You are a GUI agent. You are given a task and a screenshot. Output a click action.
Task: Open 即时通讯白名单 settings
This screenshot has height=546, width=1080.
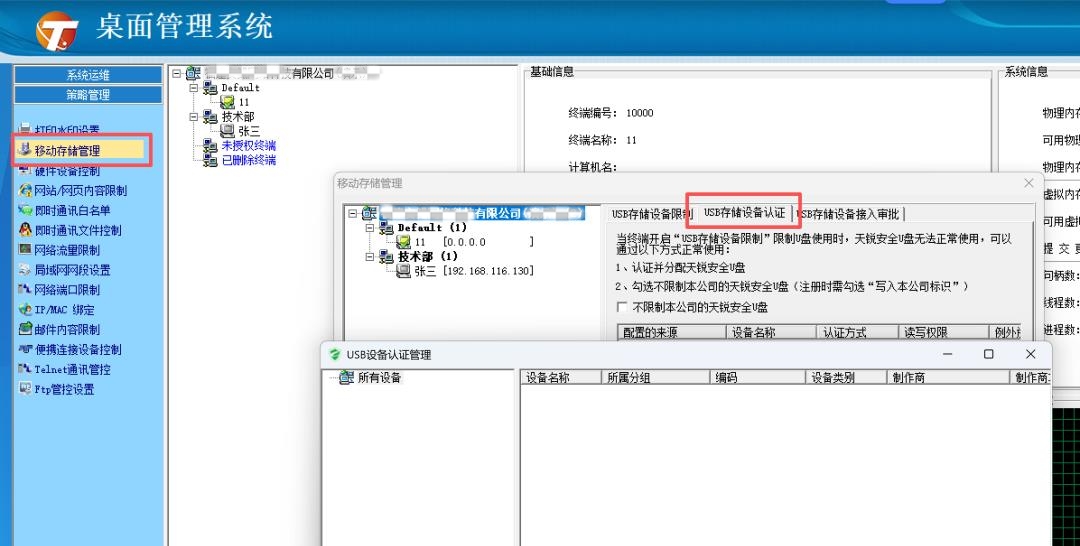(72, 210)
